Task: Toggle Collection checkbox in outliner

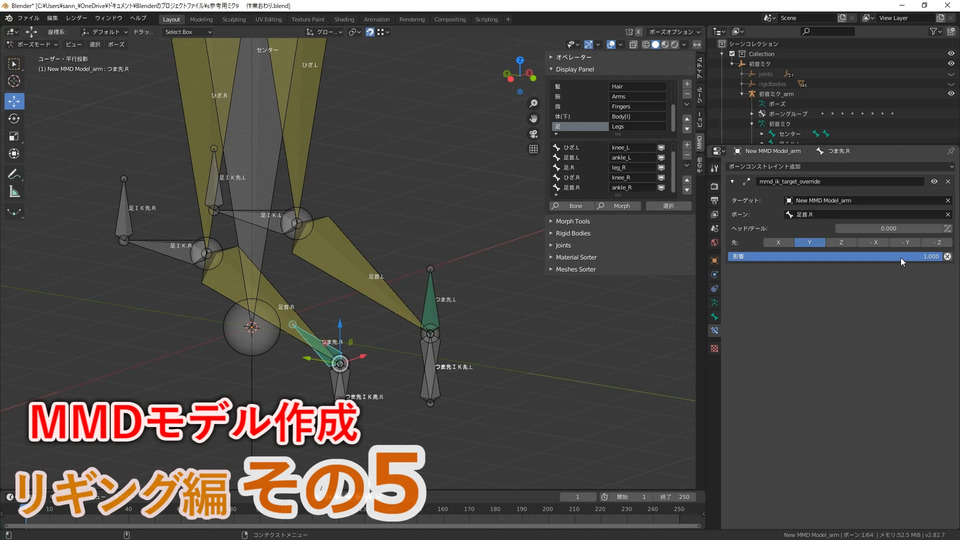Action: coord(732,54)
